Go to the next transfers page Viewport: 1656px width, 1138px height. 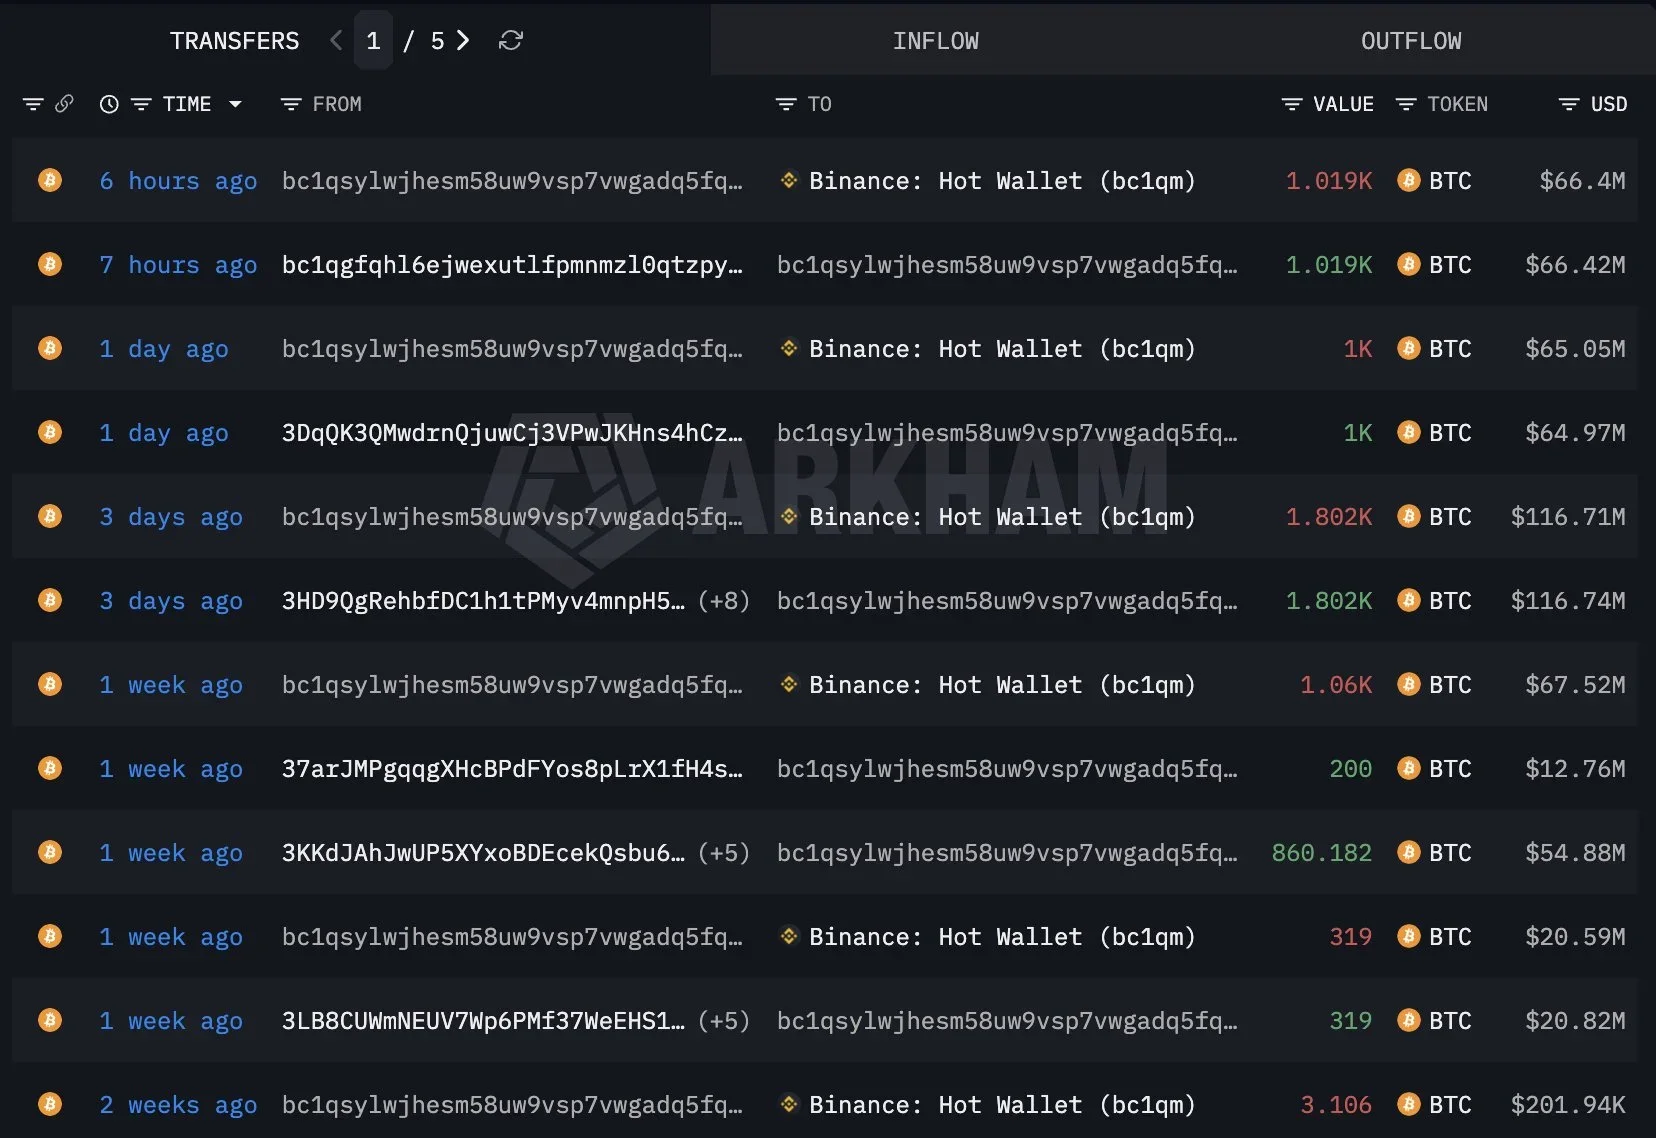click(462, 40)
